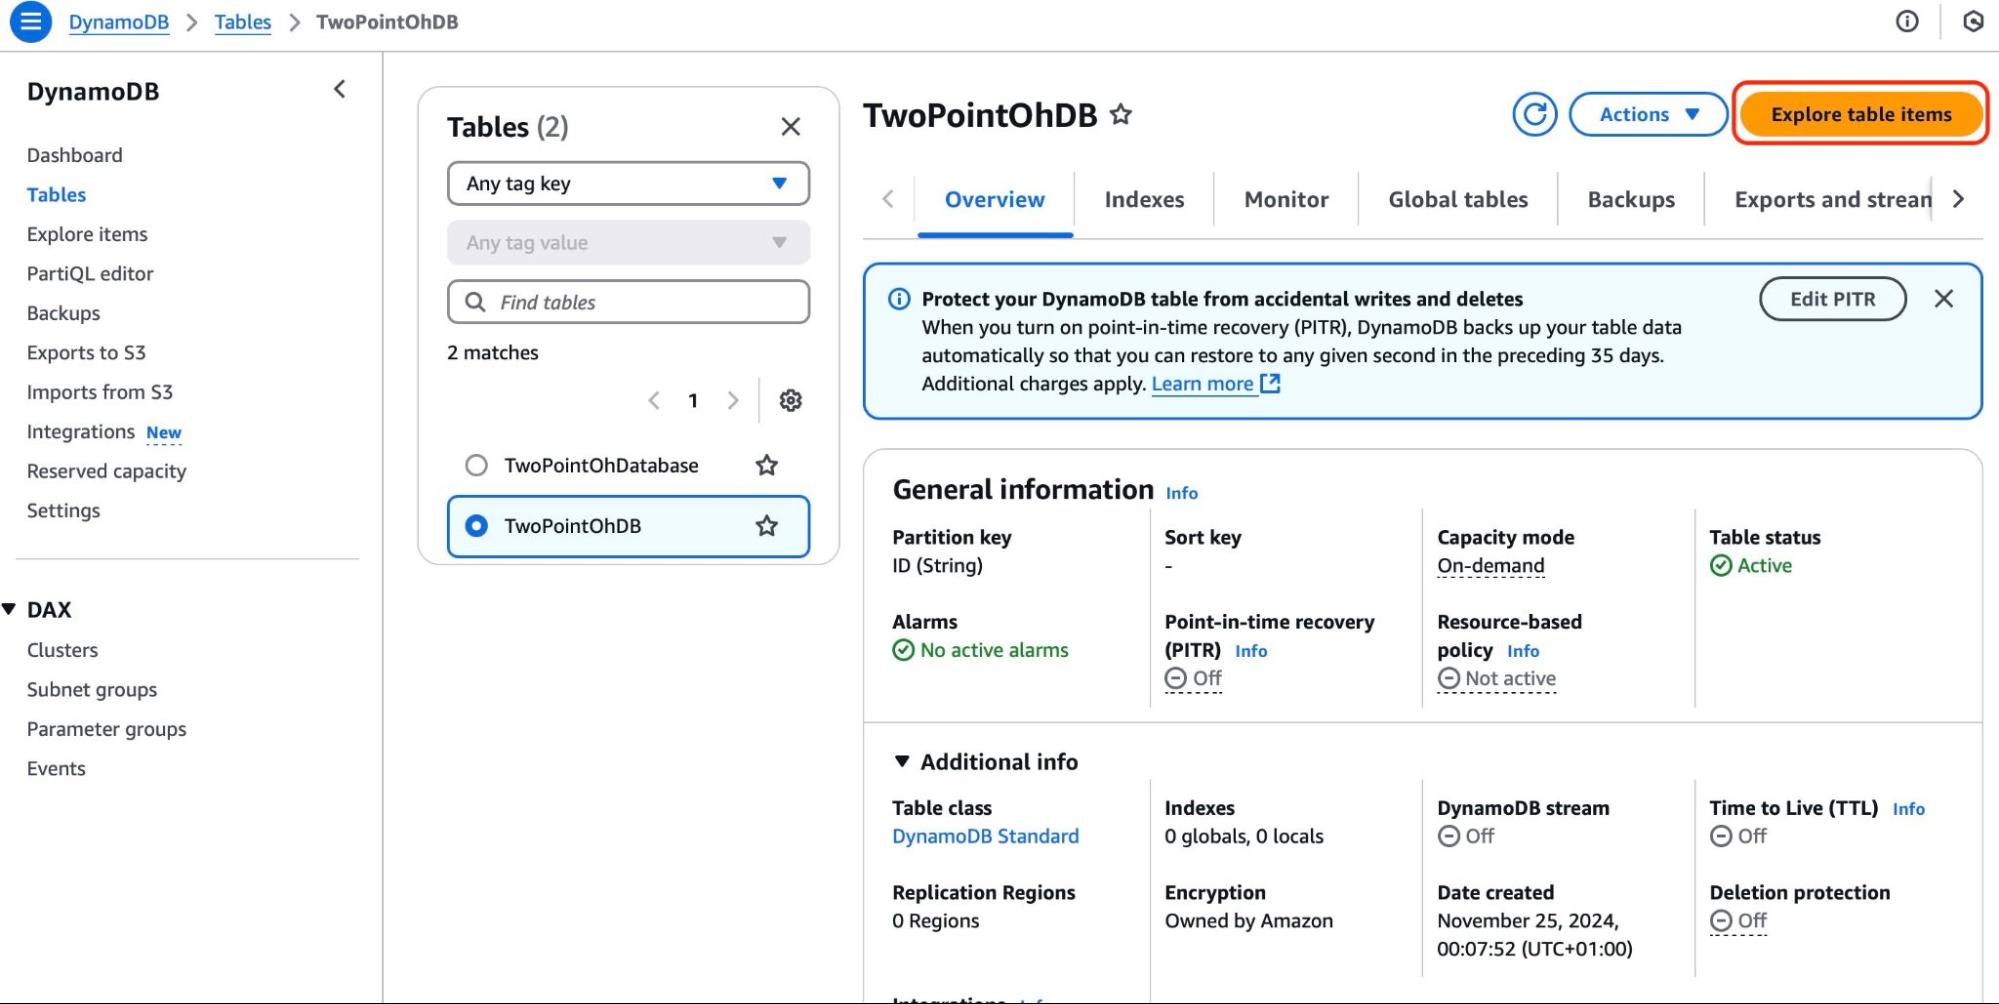Go to next page of tables
Screen dimensions: 1999x1004
(x=733, y=401)
